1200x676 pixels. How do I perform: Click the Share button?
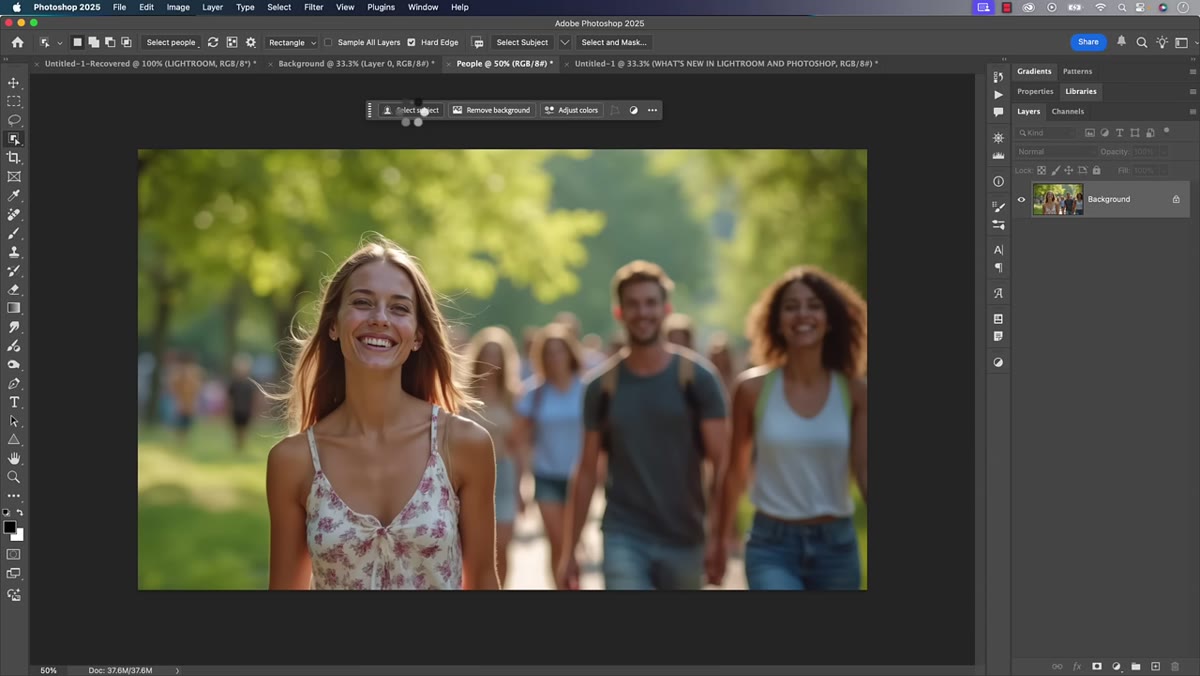1088,42
